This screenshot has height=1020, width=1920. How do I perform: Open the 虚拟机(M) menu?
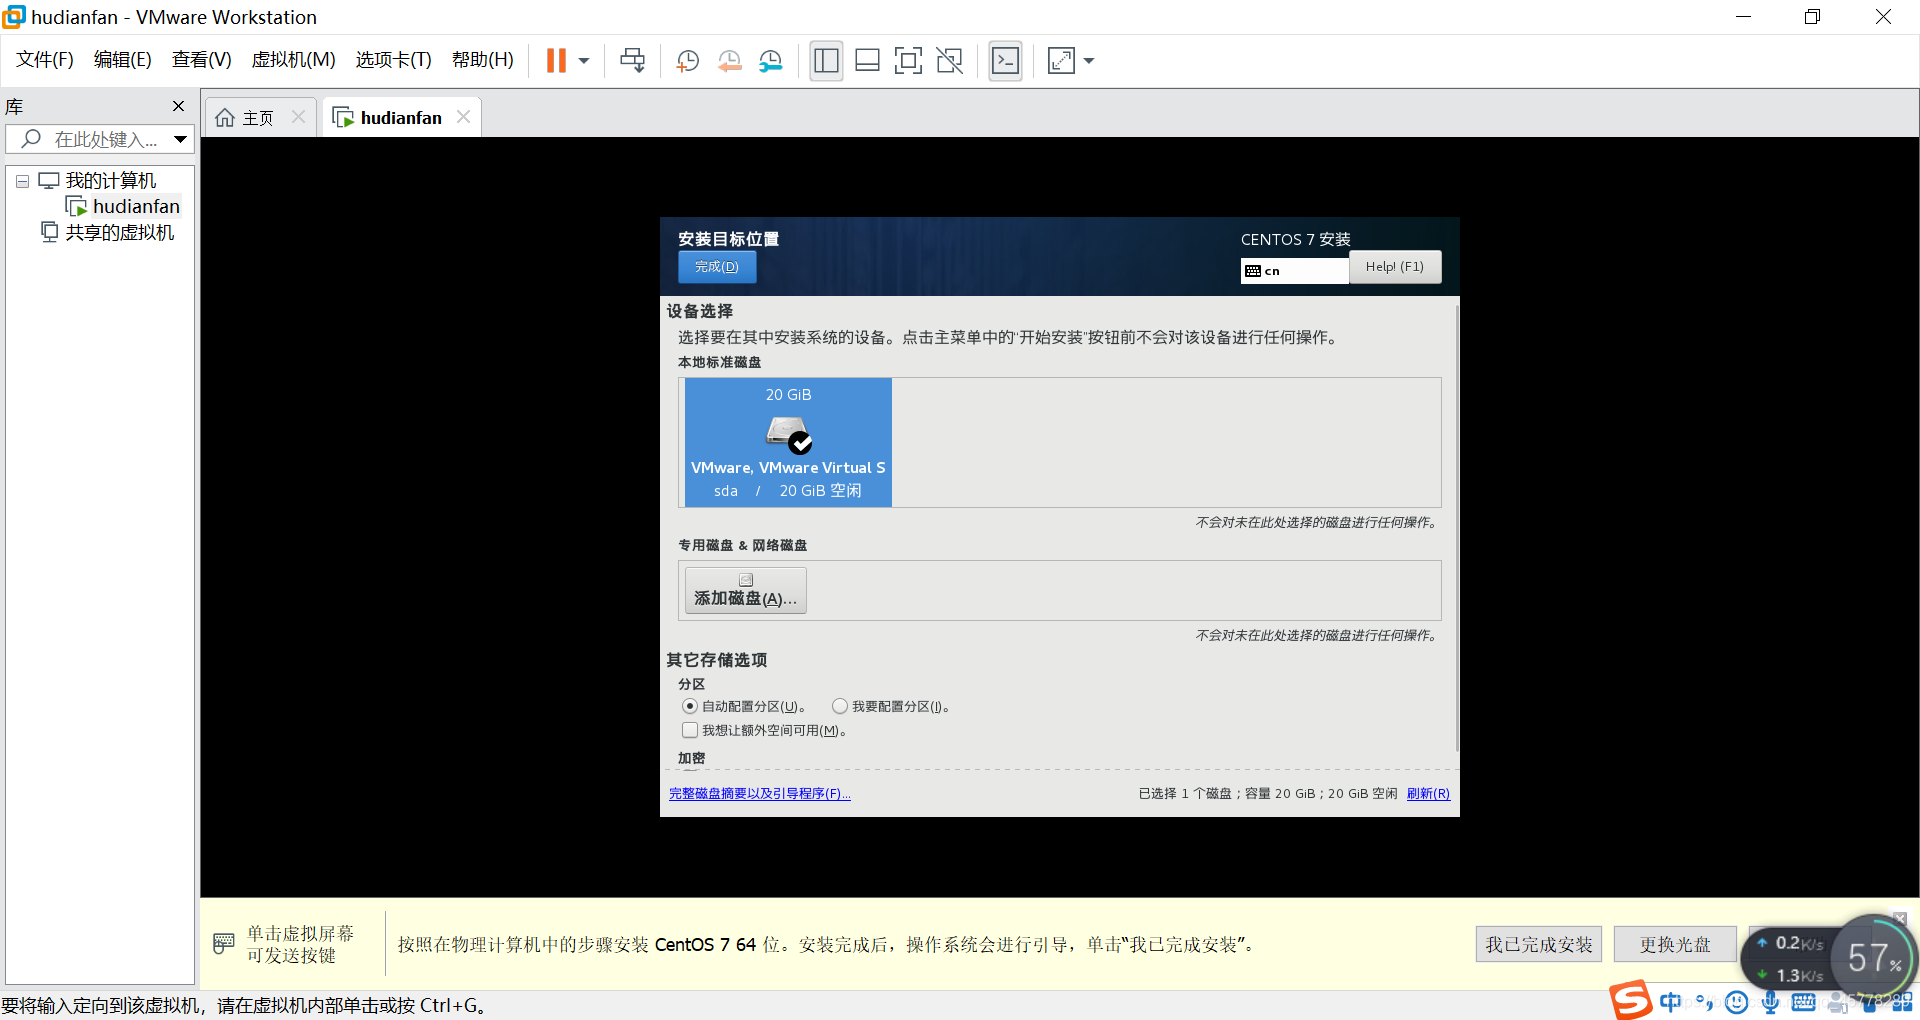click(x=293, y=60)
